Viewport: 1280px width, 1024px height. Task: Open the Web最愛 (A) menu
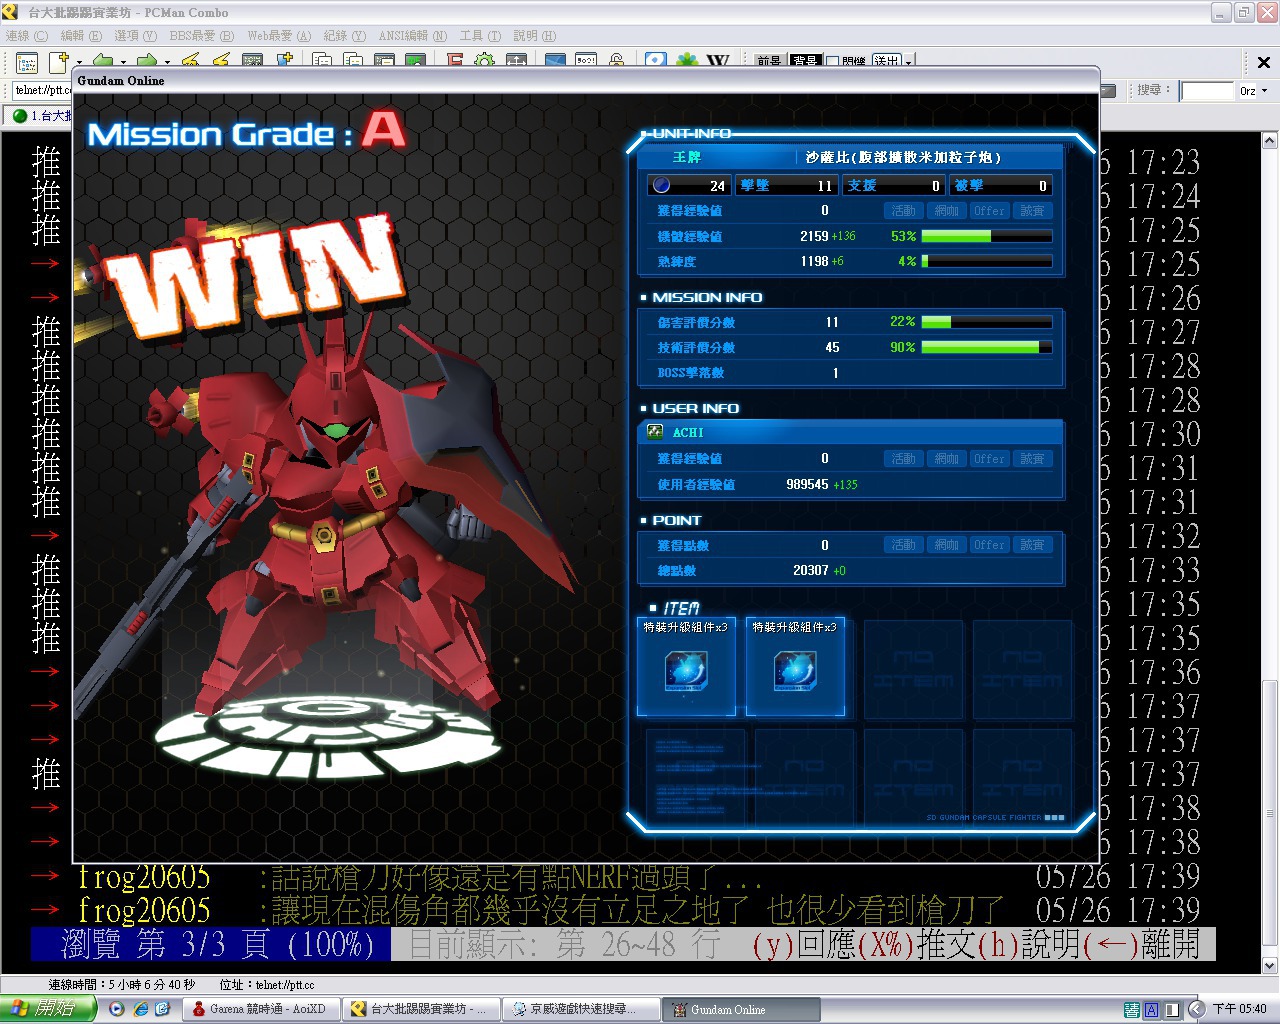[279, 36]
